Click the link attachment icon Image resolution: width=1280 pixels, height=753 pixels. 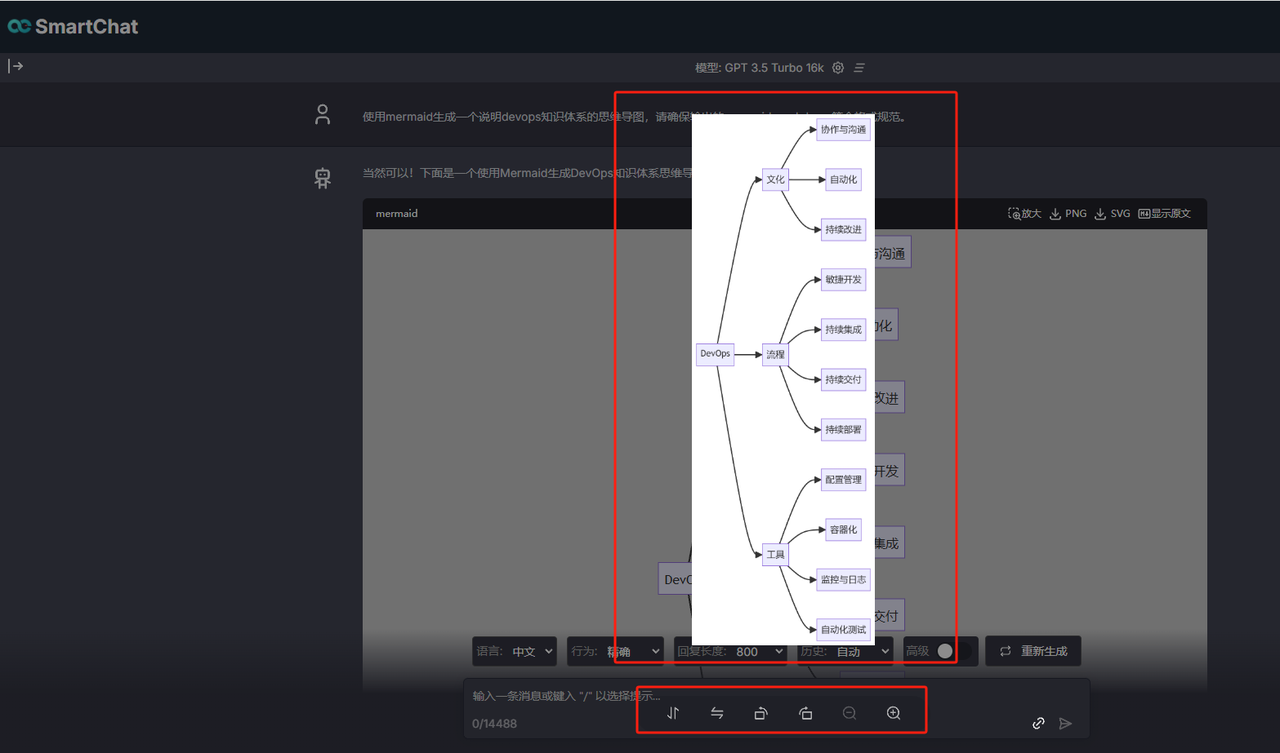pyautogui.click(x=1038, y=723)
